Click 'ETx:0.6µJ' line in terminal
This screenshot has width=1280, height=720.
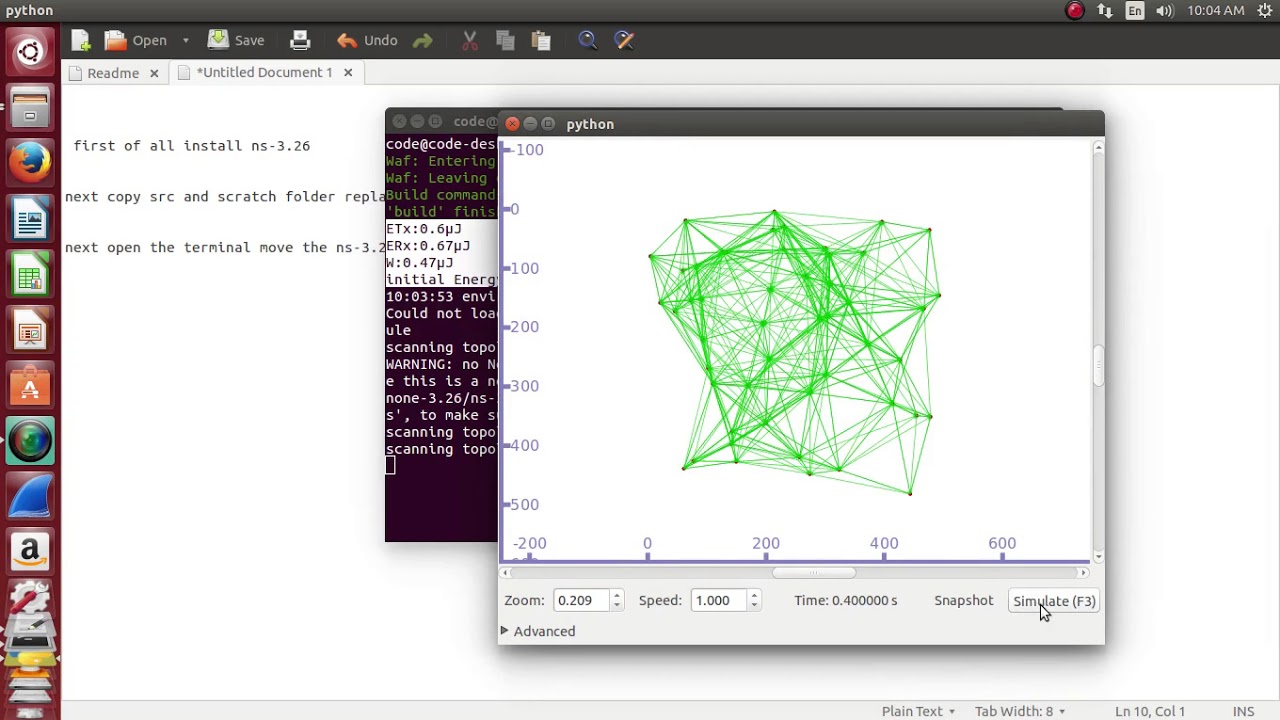(424, 228)
